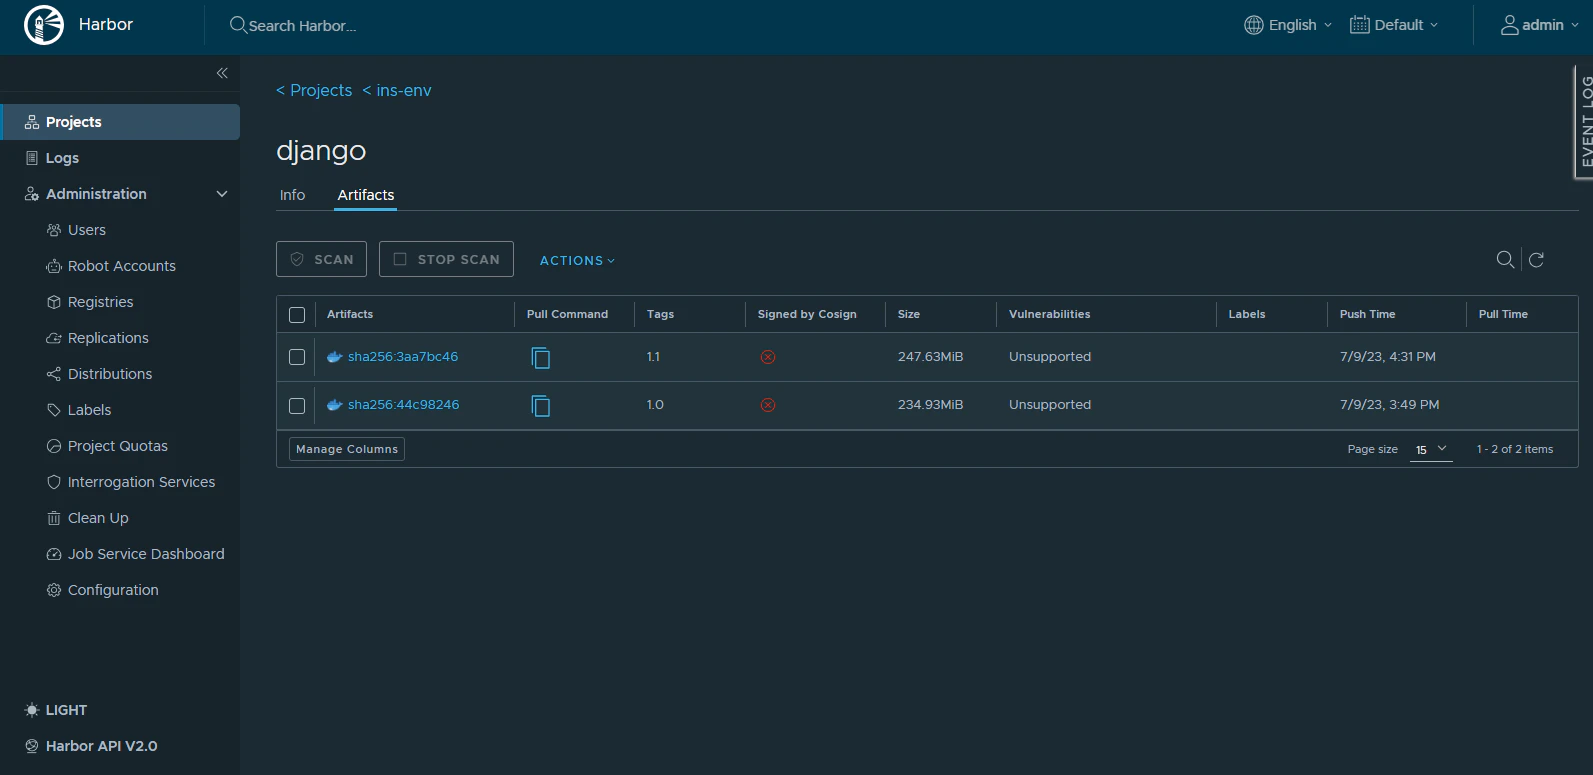Click the STOP SCAN button

click(446, 259)
